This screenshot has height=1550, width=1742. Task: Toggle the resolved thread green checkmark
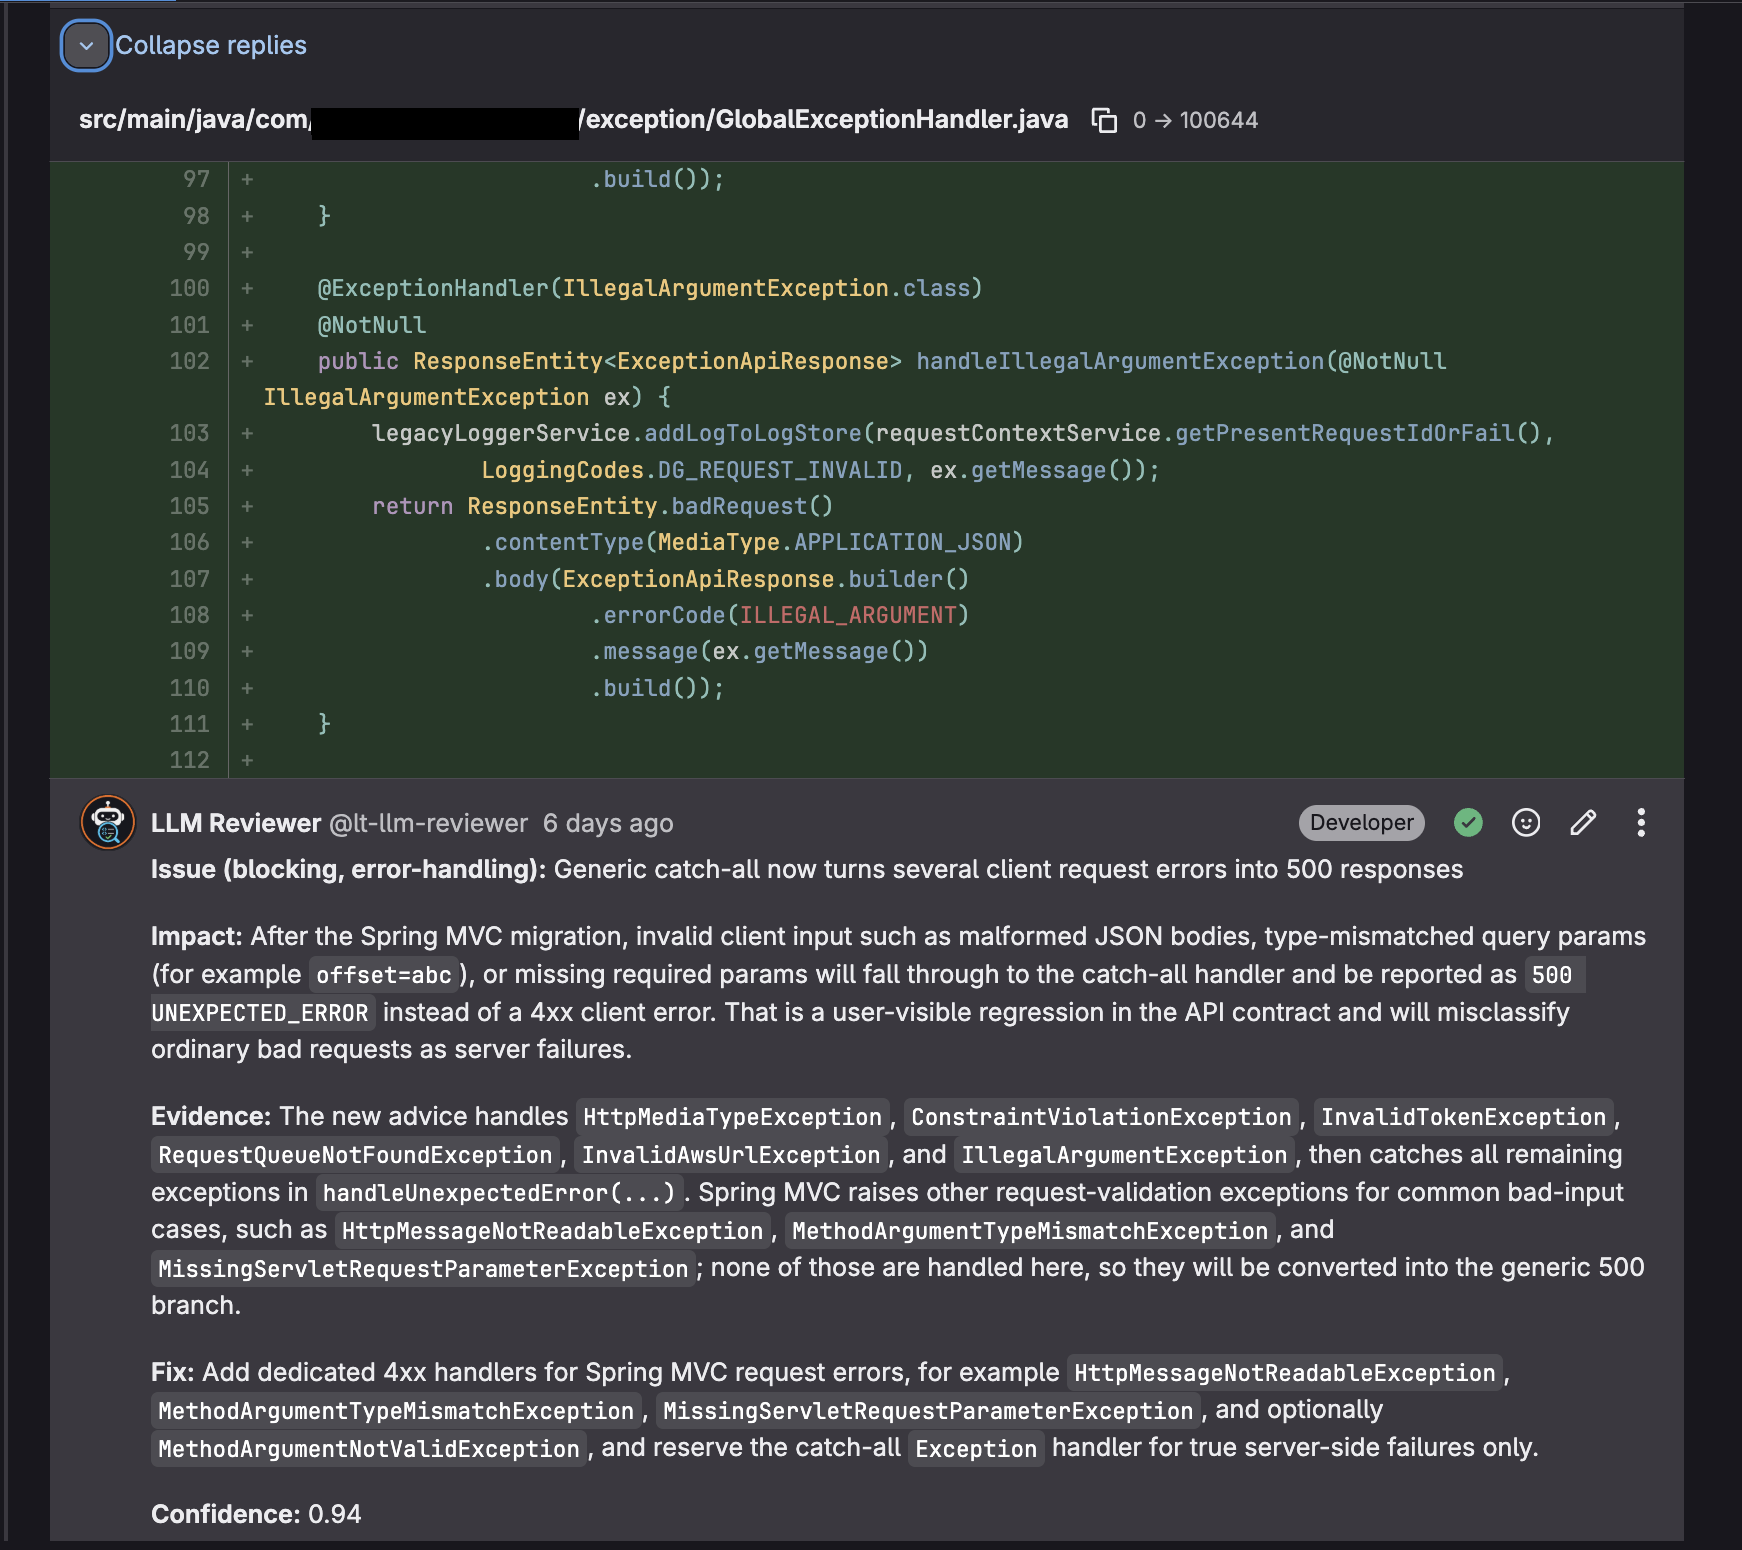(1468, 822)
